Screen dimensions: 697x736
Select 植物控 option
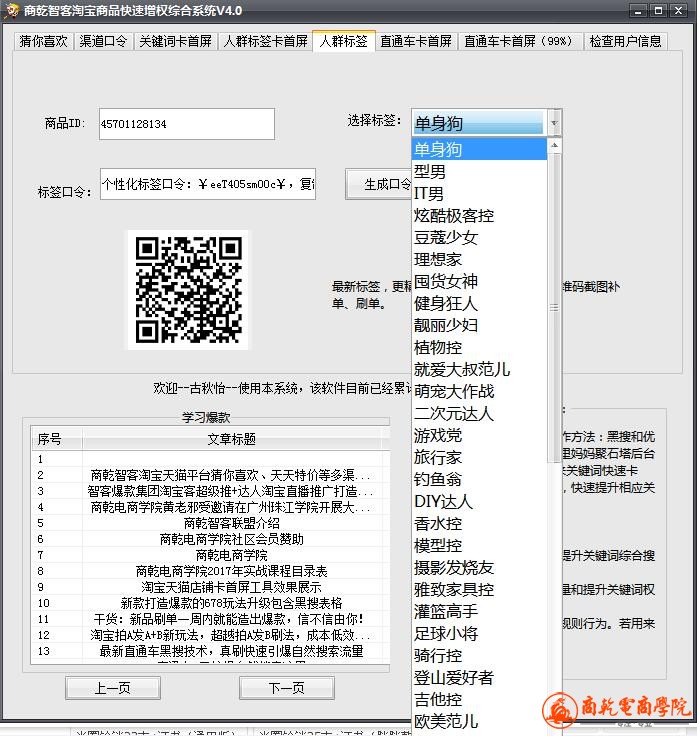click(x=479, y=347)
